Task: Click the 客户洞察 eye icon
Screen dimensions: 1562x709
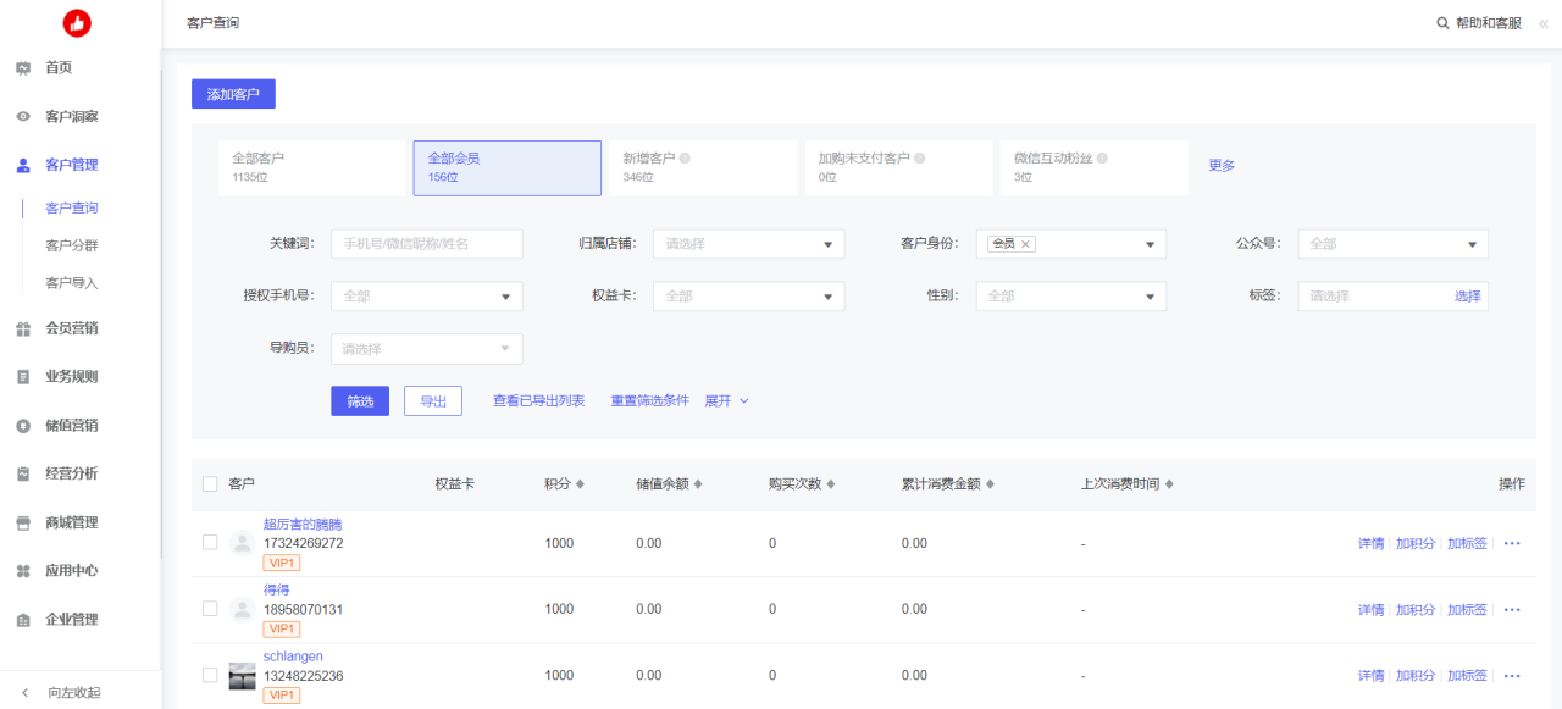Action: [x=24, y=117]
